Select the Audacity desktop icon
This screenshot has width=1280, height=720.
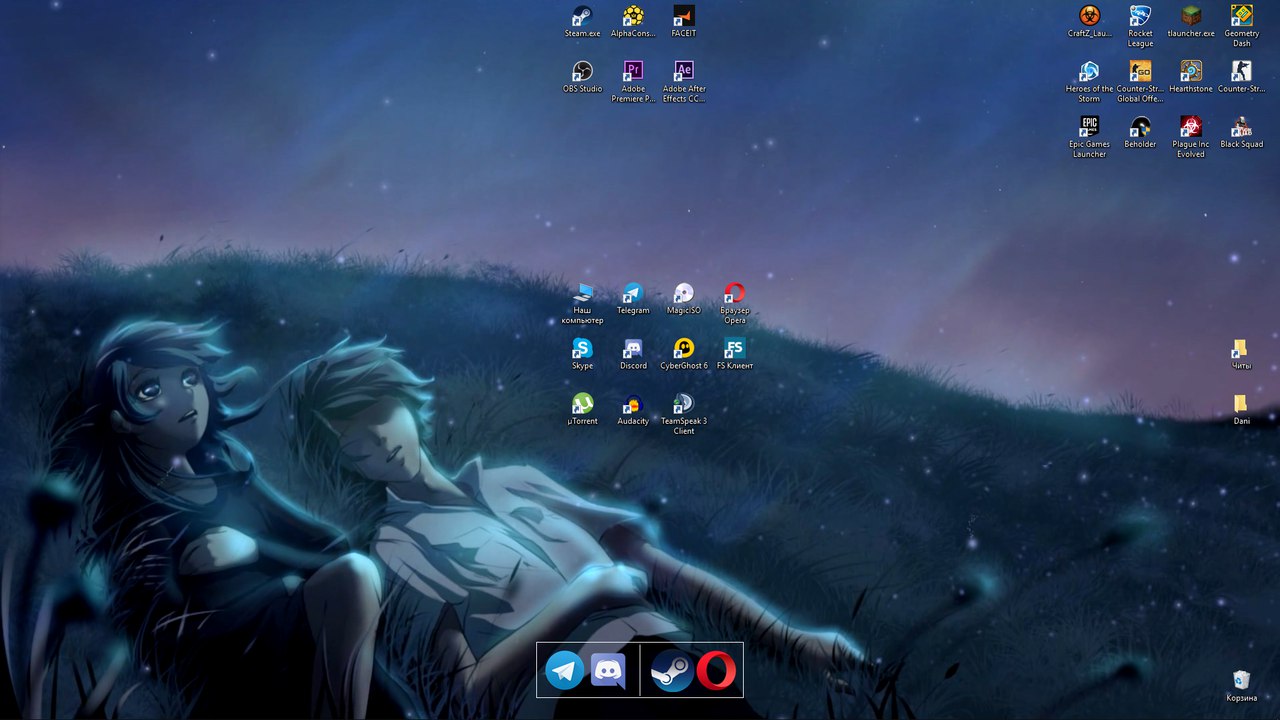point(633,409)
